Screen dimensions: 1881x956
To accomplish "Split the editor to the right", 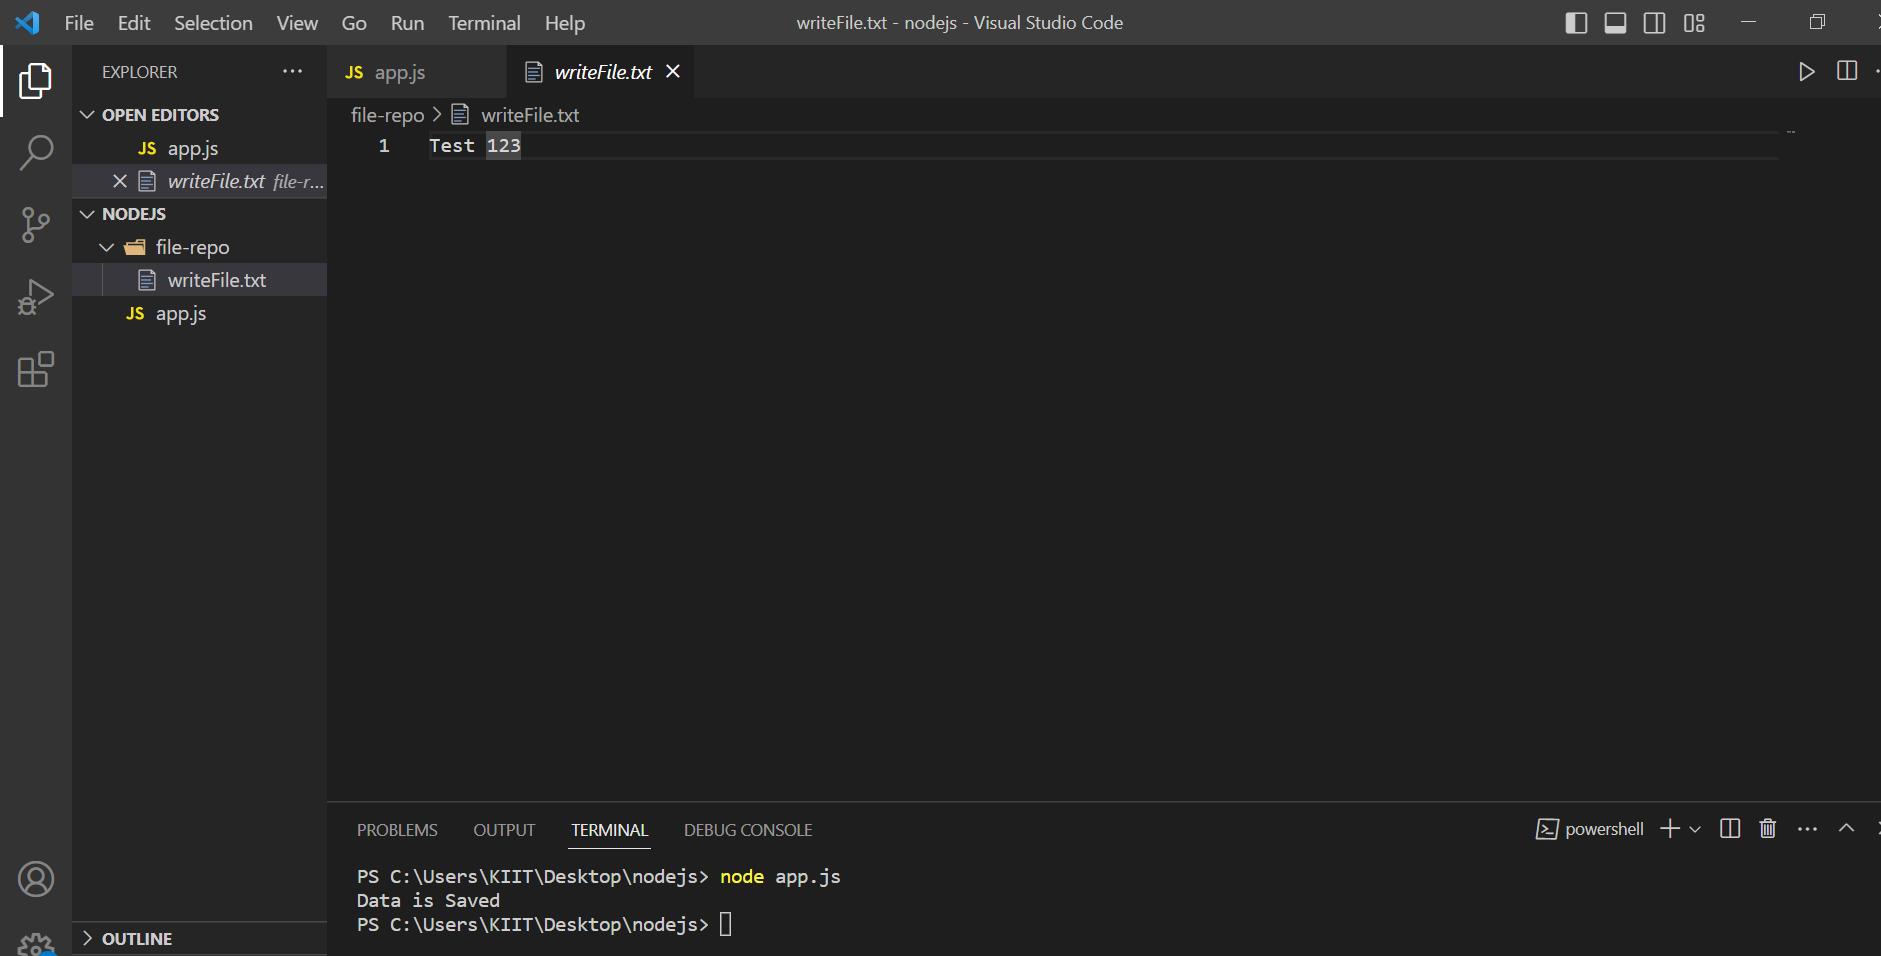I will pos(1847,71).
